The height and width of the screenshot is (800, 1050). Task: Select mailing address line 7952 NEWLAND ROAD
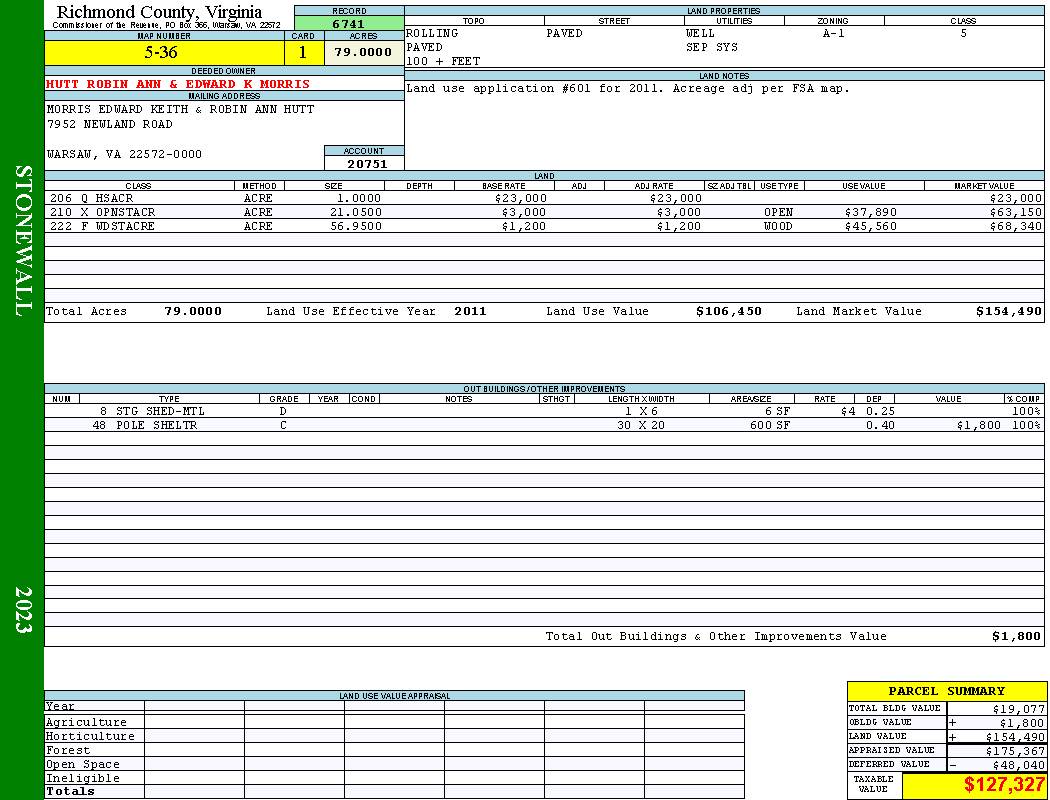pos(109,125)
